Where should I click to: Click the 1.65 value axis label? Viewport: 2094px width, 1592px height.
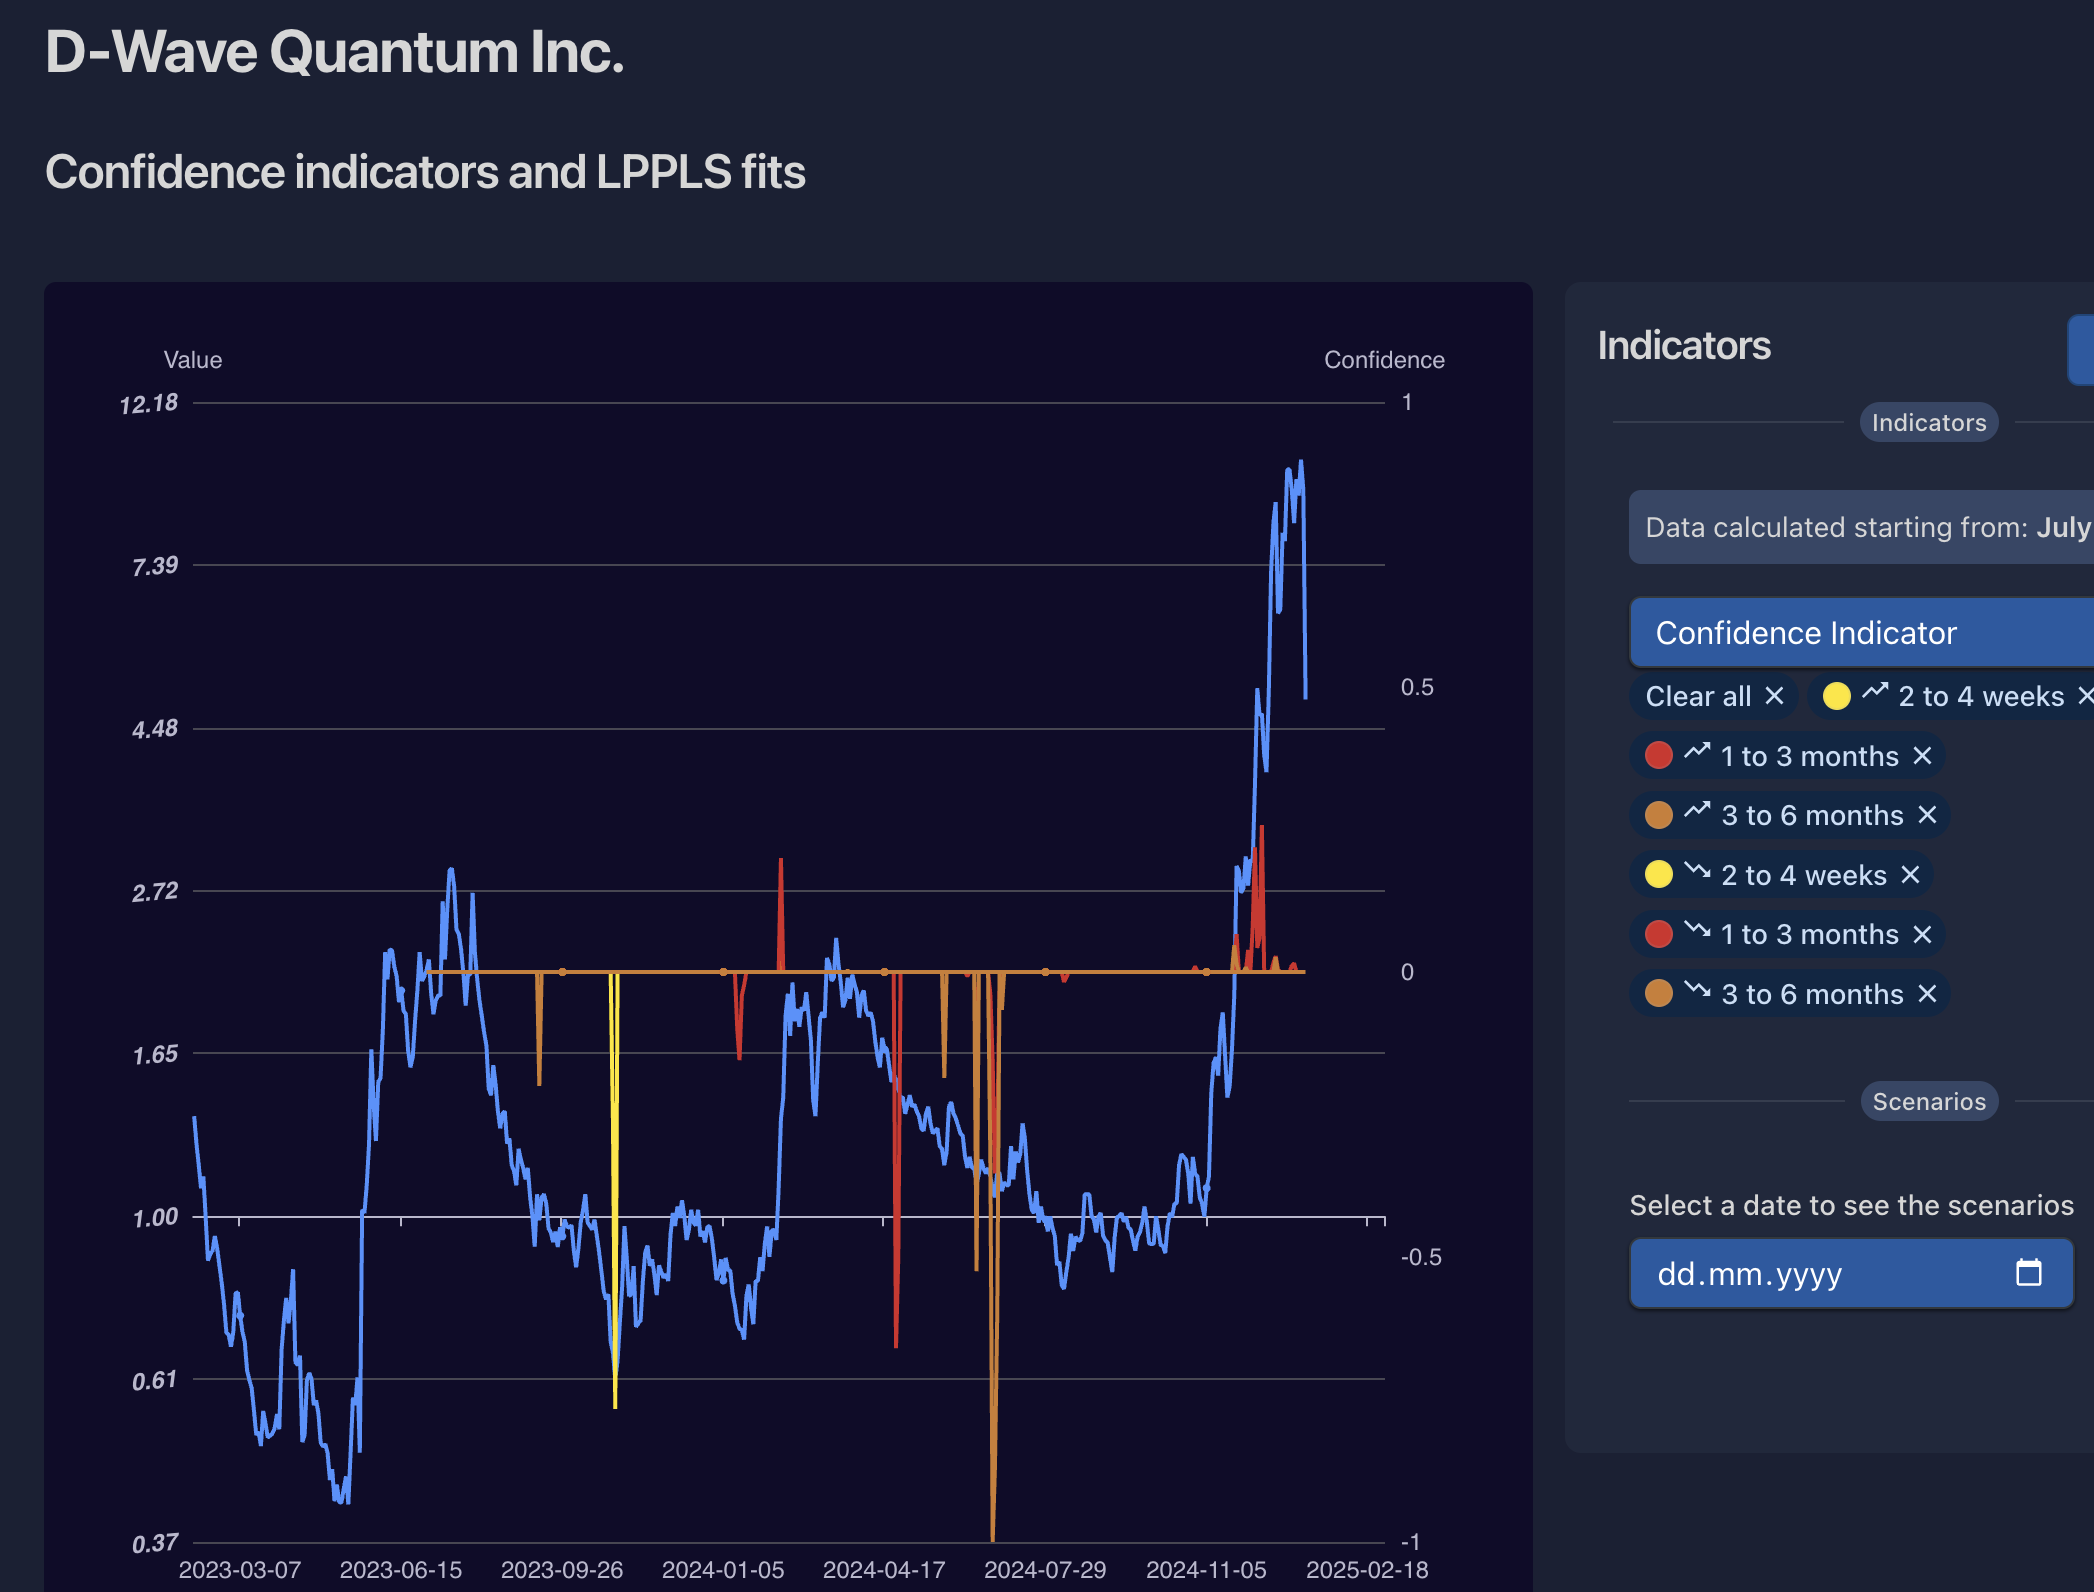point(155,1055)
